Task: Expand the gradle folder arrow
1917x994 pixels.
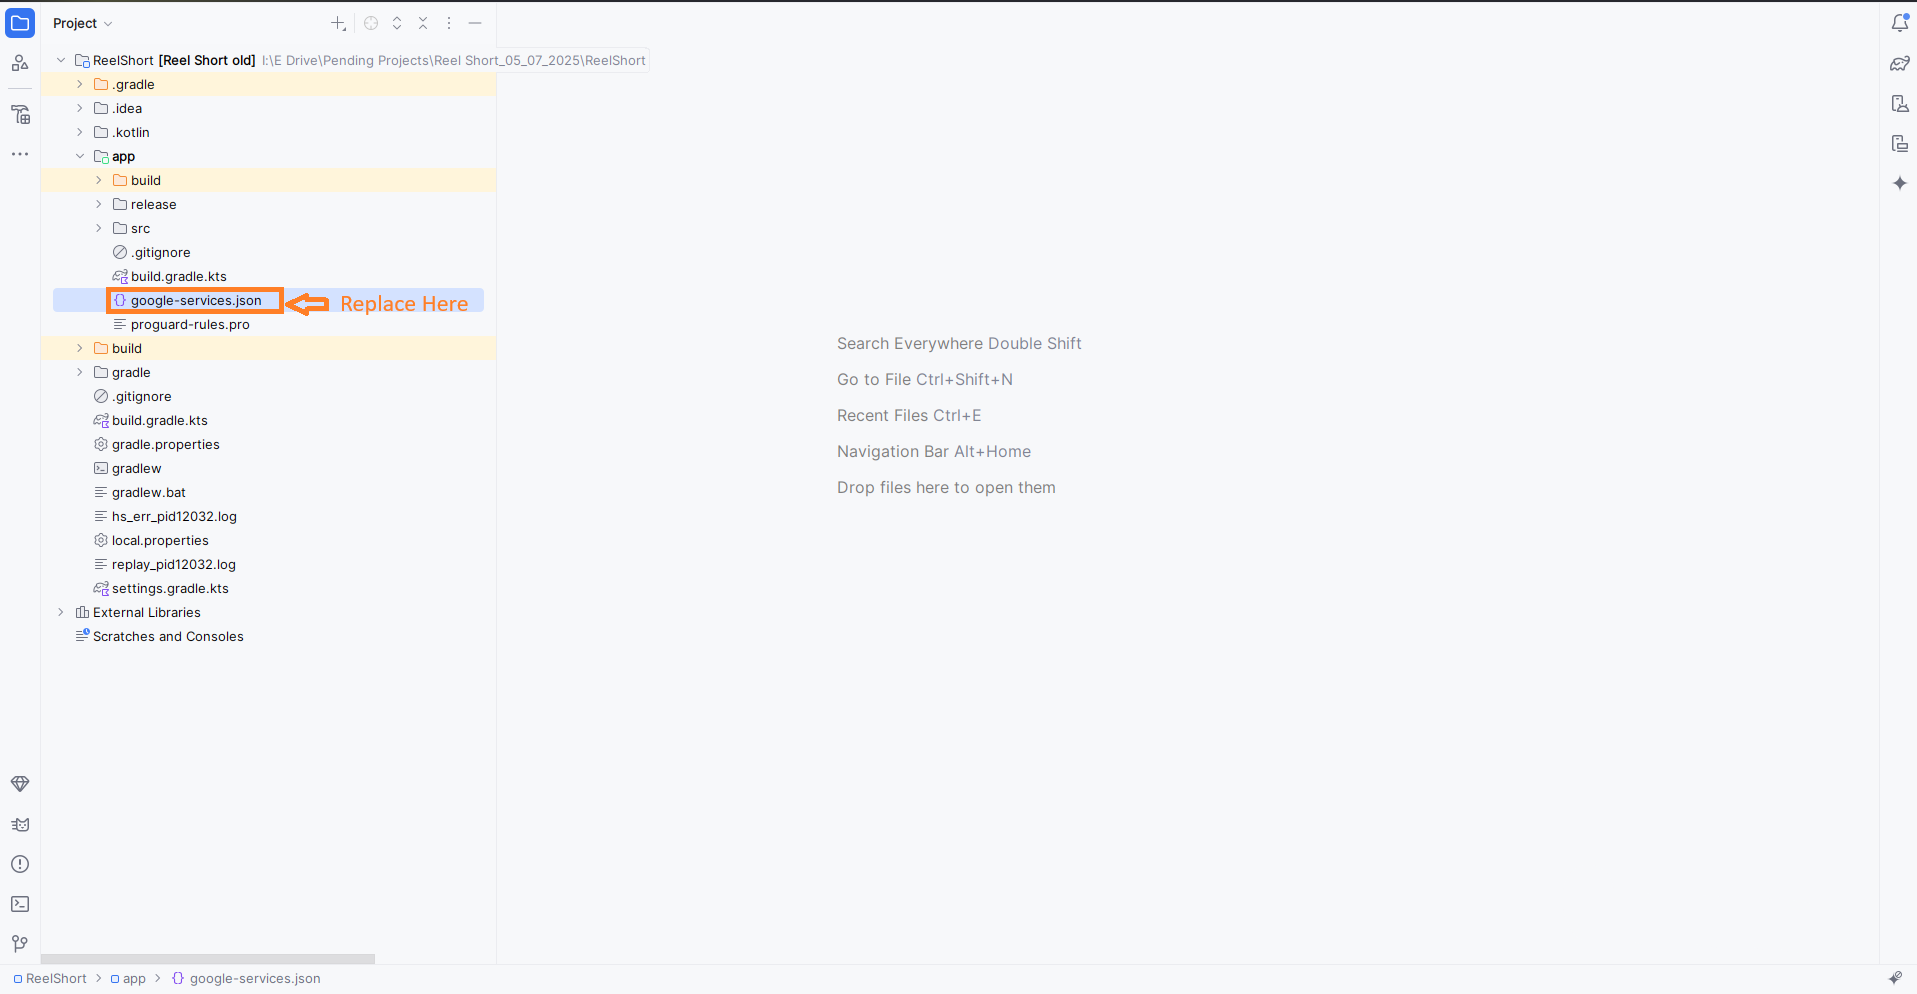Action: [x=80, y=372]
